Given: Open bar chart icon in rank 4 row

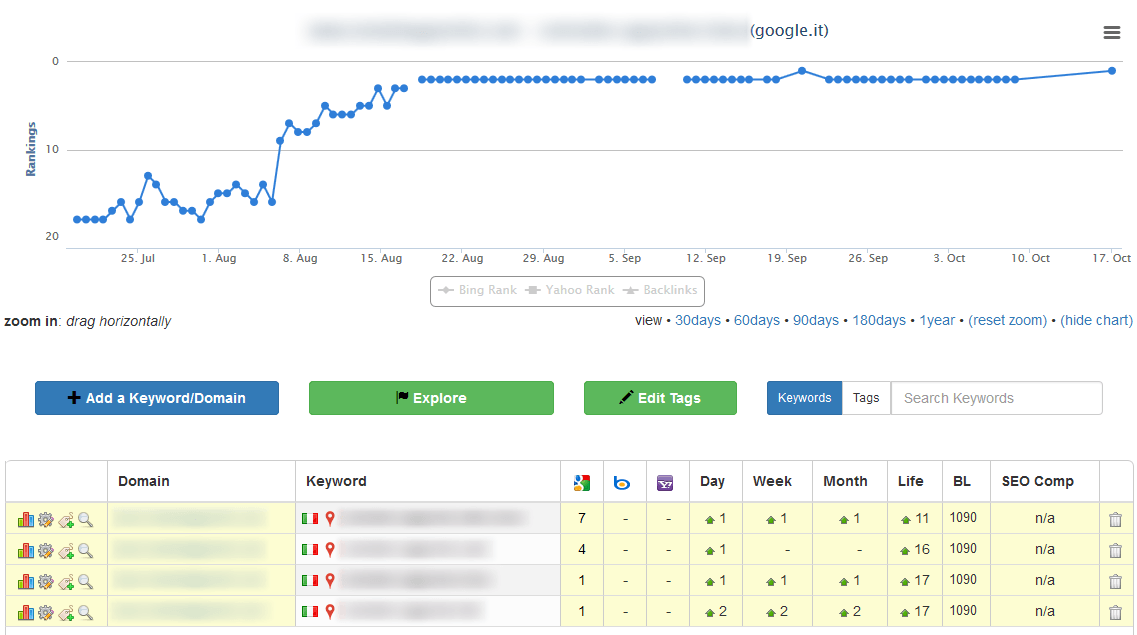Looking at the screenshot, I should pos(25,550).
